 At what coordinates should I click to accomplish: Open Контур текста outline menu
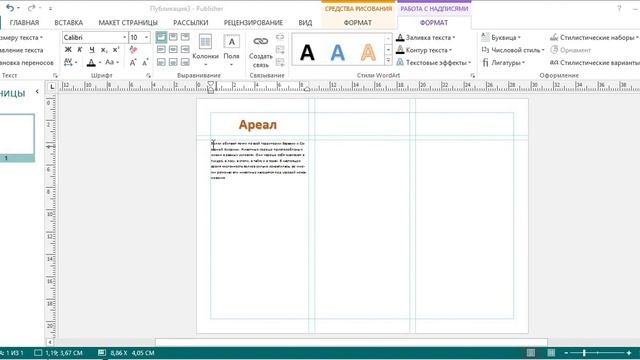tap(424, 50)
